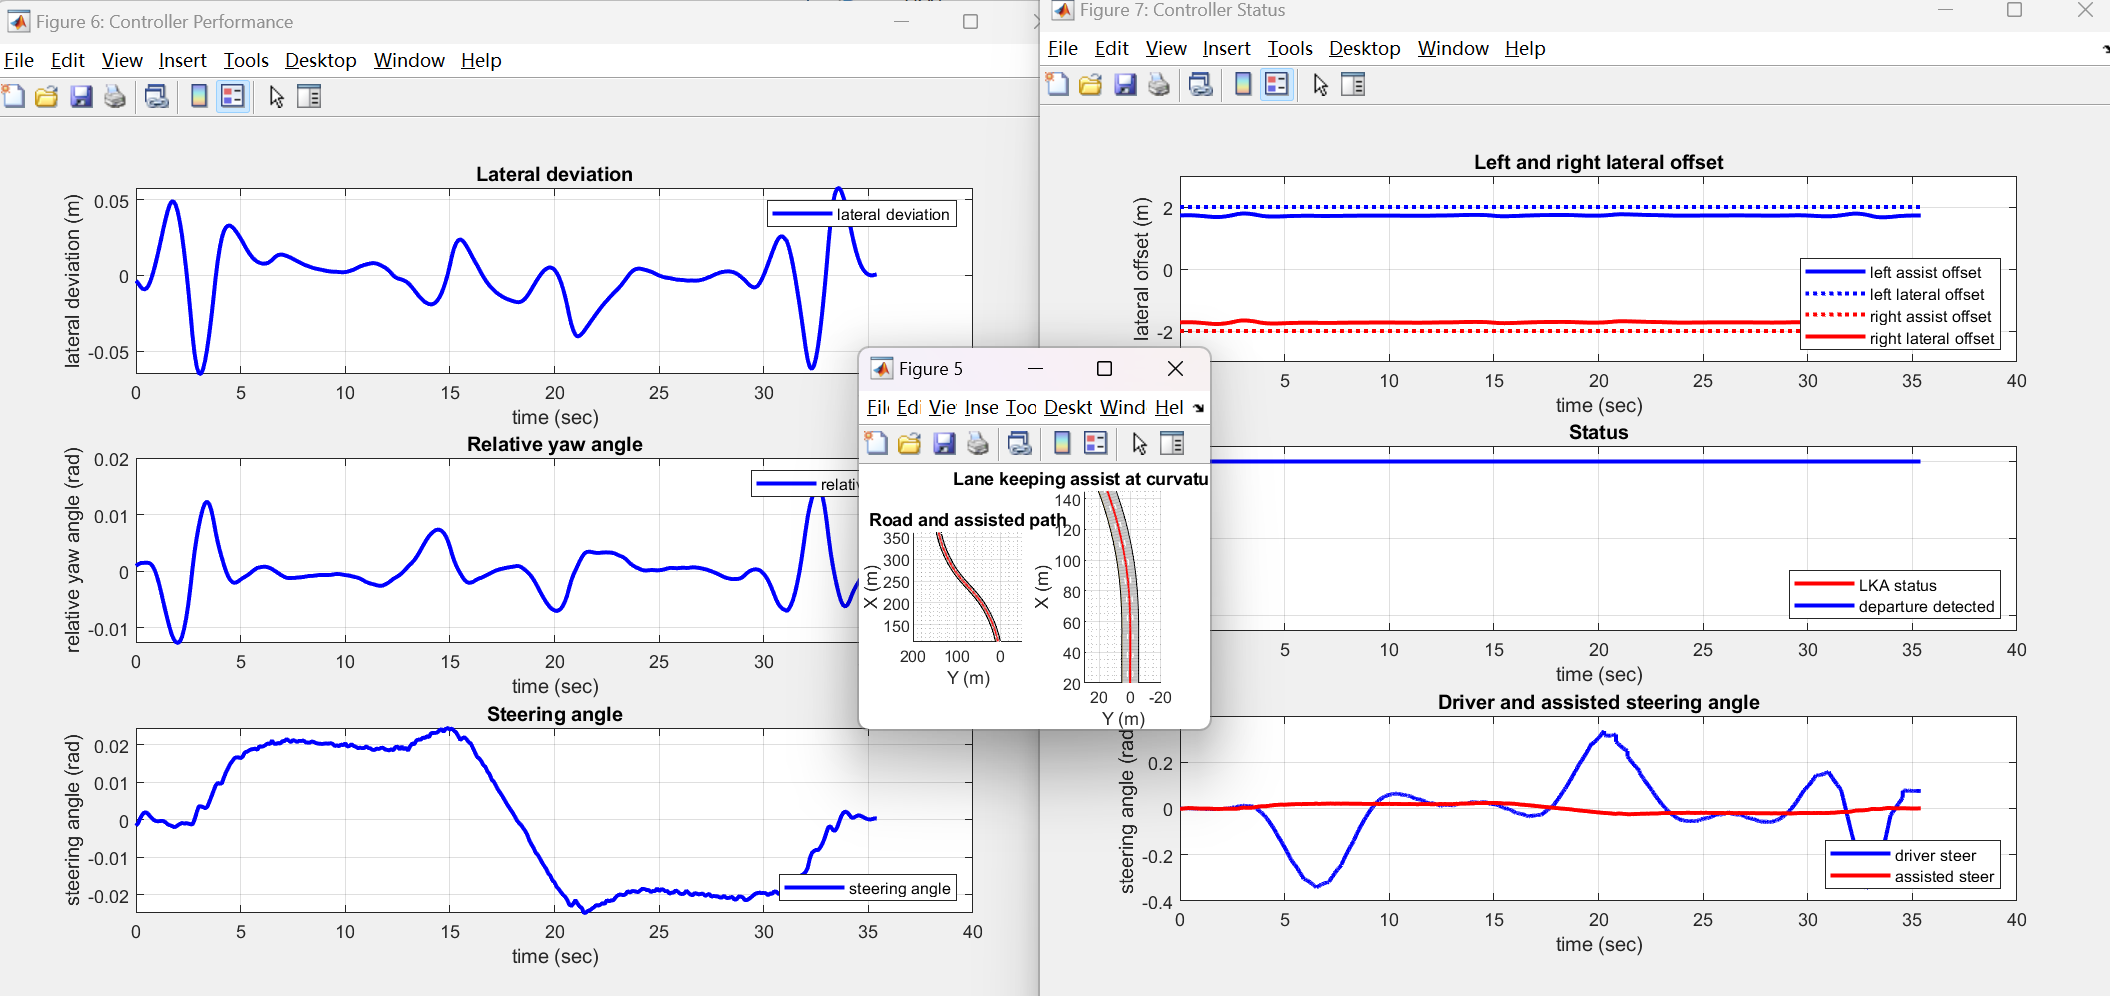
Task: Open Help menu in Figure 7 window
Action: (x=1525, y=48)
